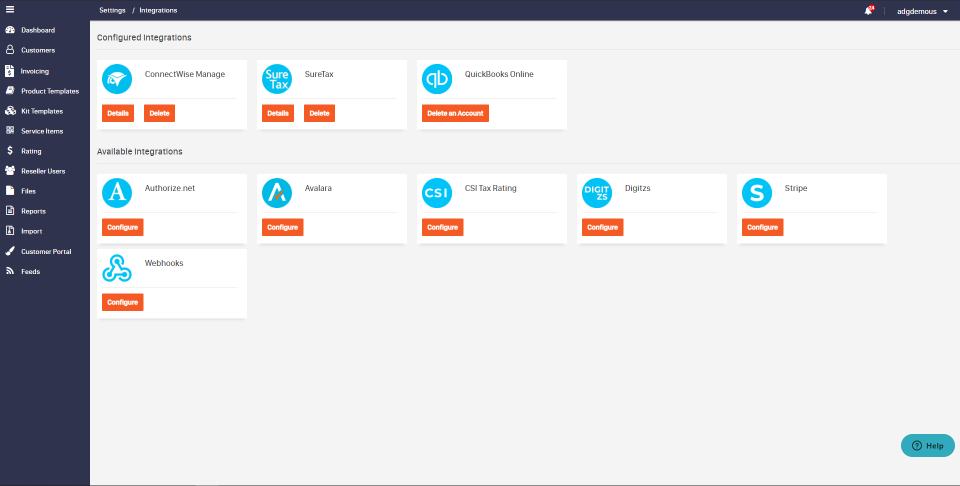960x486 pixels.
Task: Click the Import file icon
Action: pos(10,231)
